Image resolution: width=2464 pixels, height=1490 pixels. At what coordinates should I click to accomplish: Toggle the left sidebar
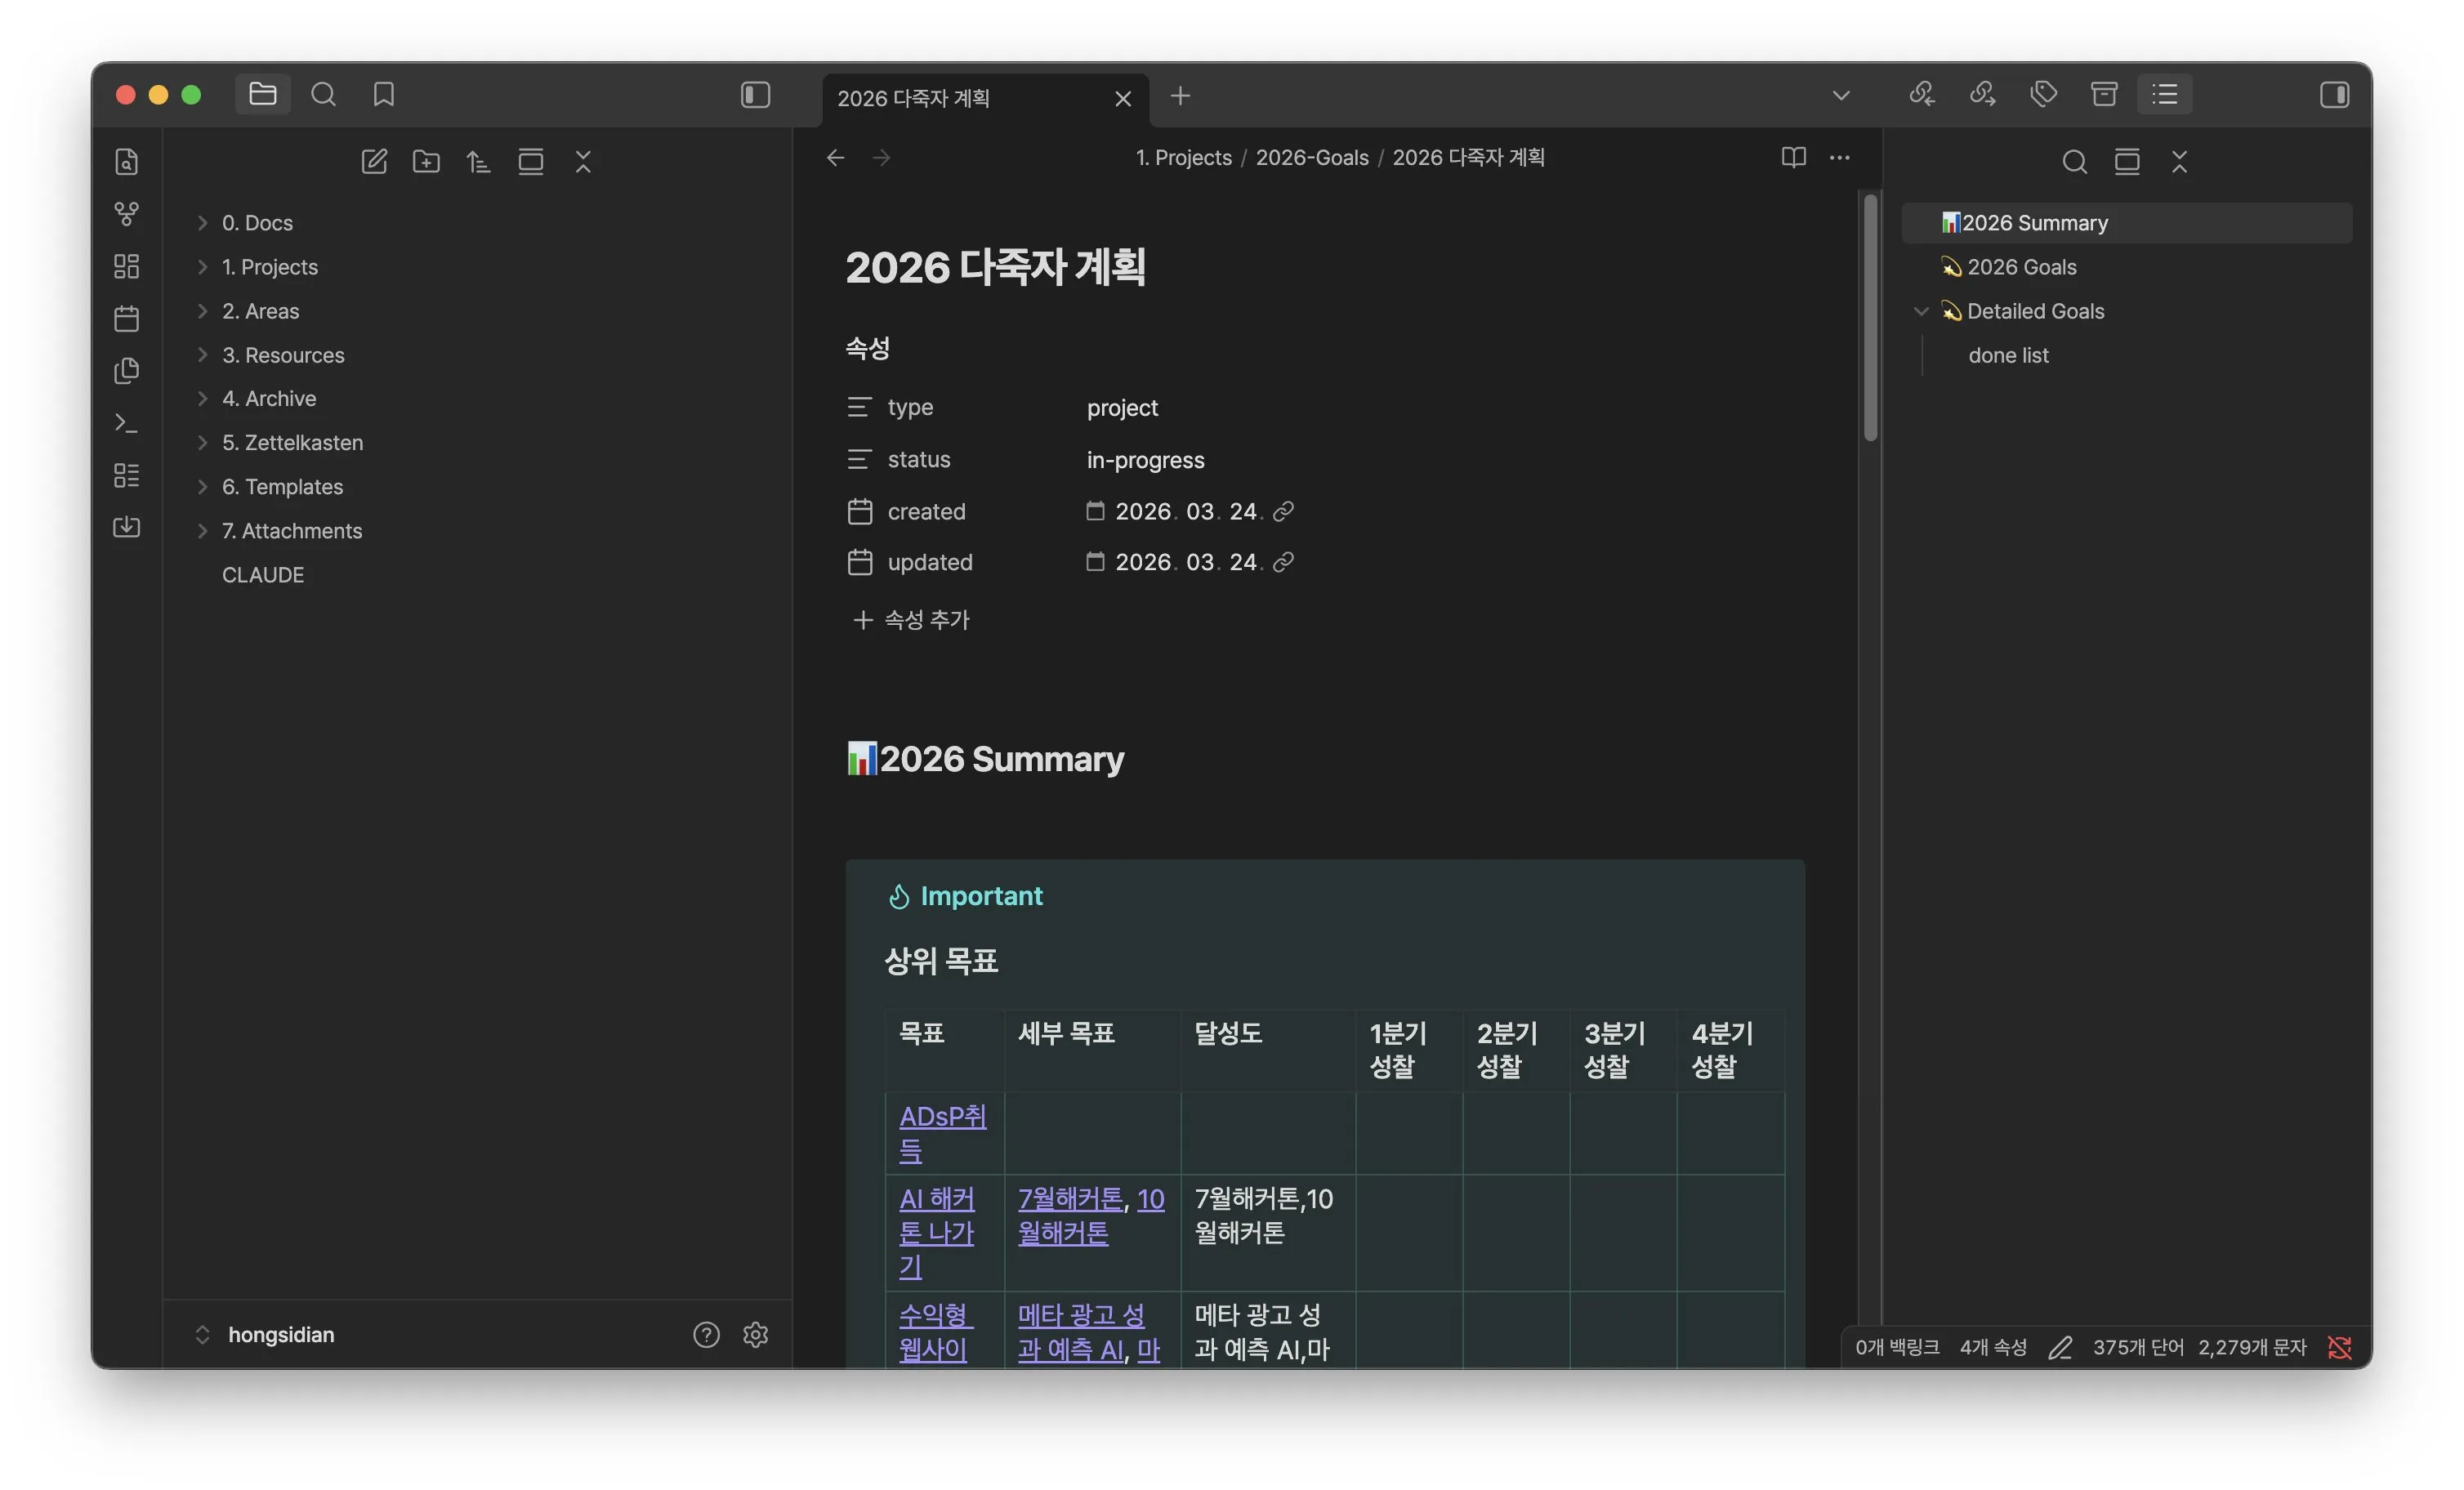pyautogui.click(x=755, y=94)
